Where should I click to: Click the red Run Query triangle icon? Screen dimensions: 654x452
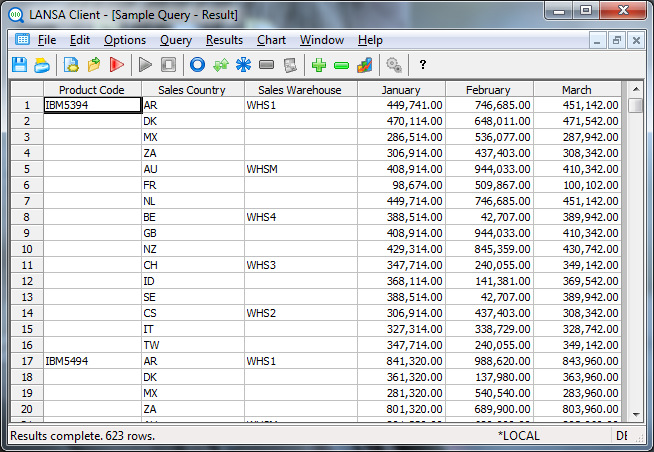117,65
